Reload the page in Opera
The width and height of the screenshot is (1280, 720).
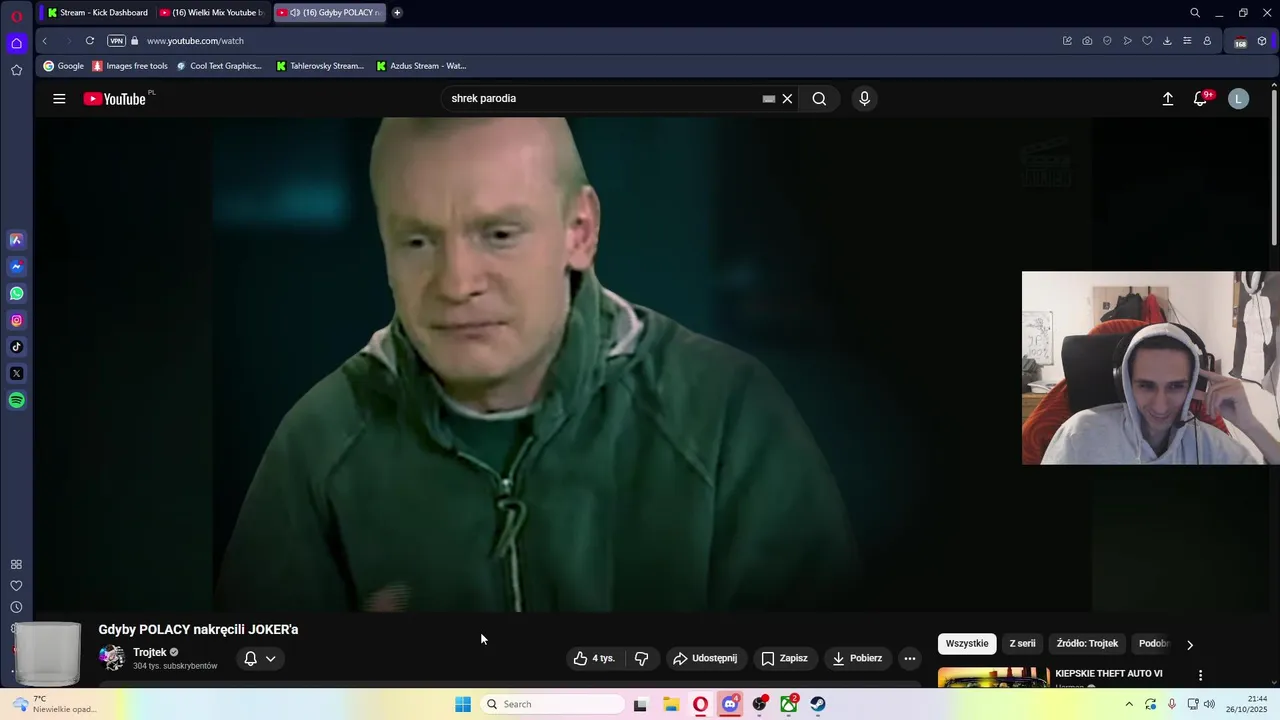(90, 41)
